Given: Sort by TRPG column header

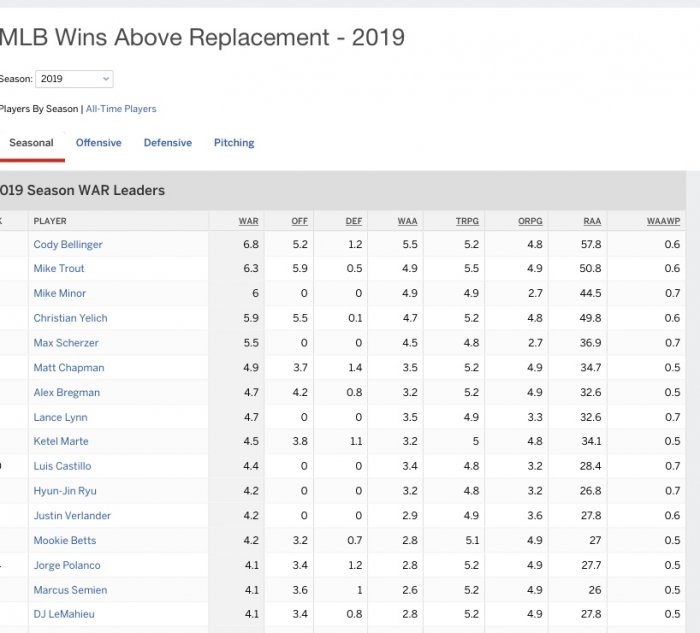Looking at the screenshot, I should (467, 221).
